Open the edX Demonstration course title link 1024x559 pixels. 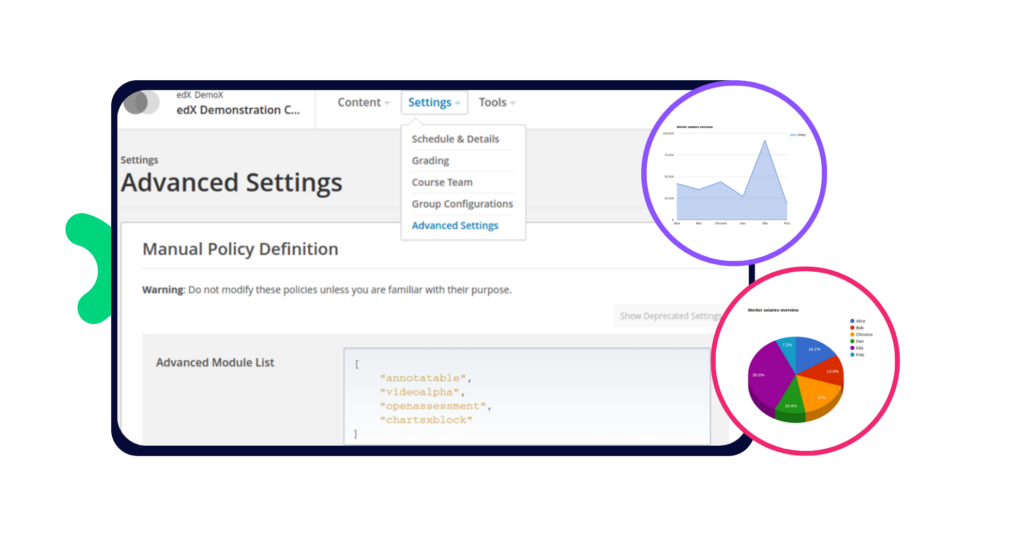pyautogui.click(x=237, y=110)
